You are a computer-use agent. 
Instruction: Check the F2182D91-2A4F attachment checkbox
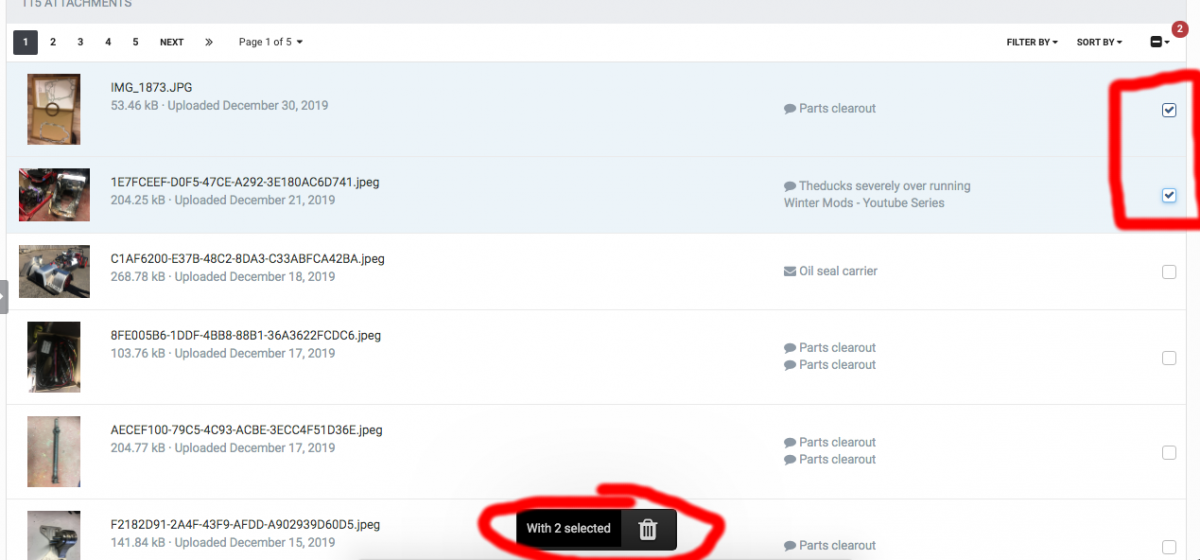click(1169, 547)
